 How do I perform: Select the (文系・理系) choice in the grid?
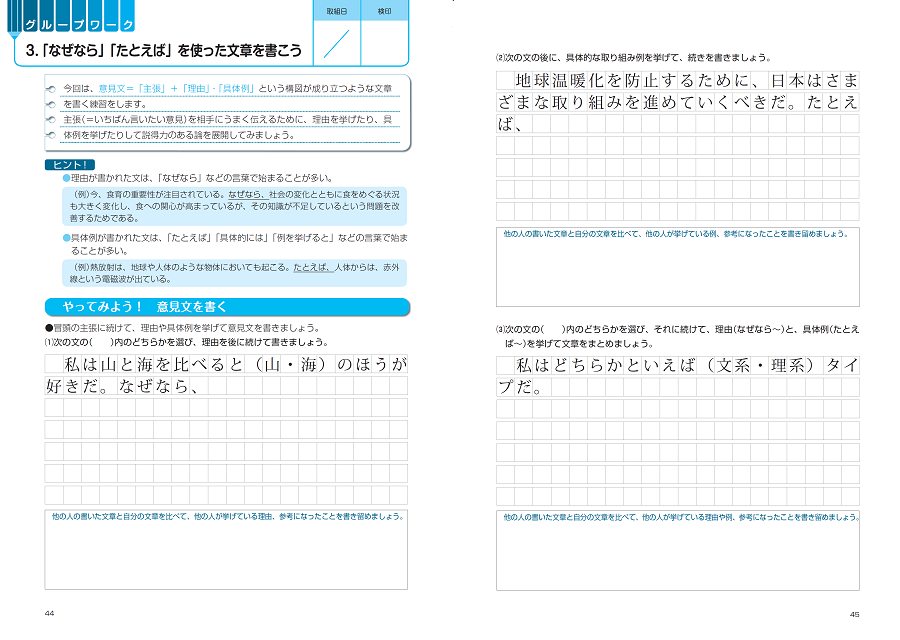tap(760, 365)
